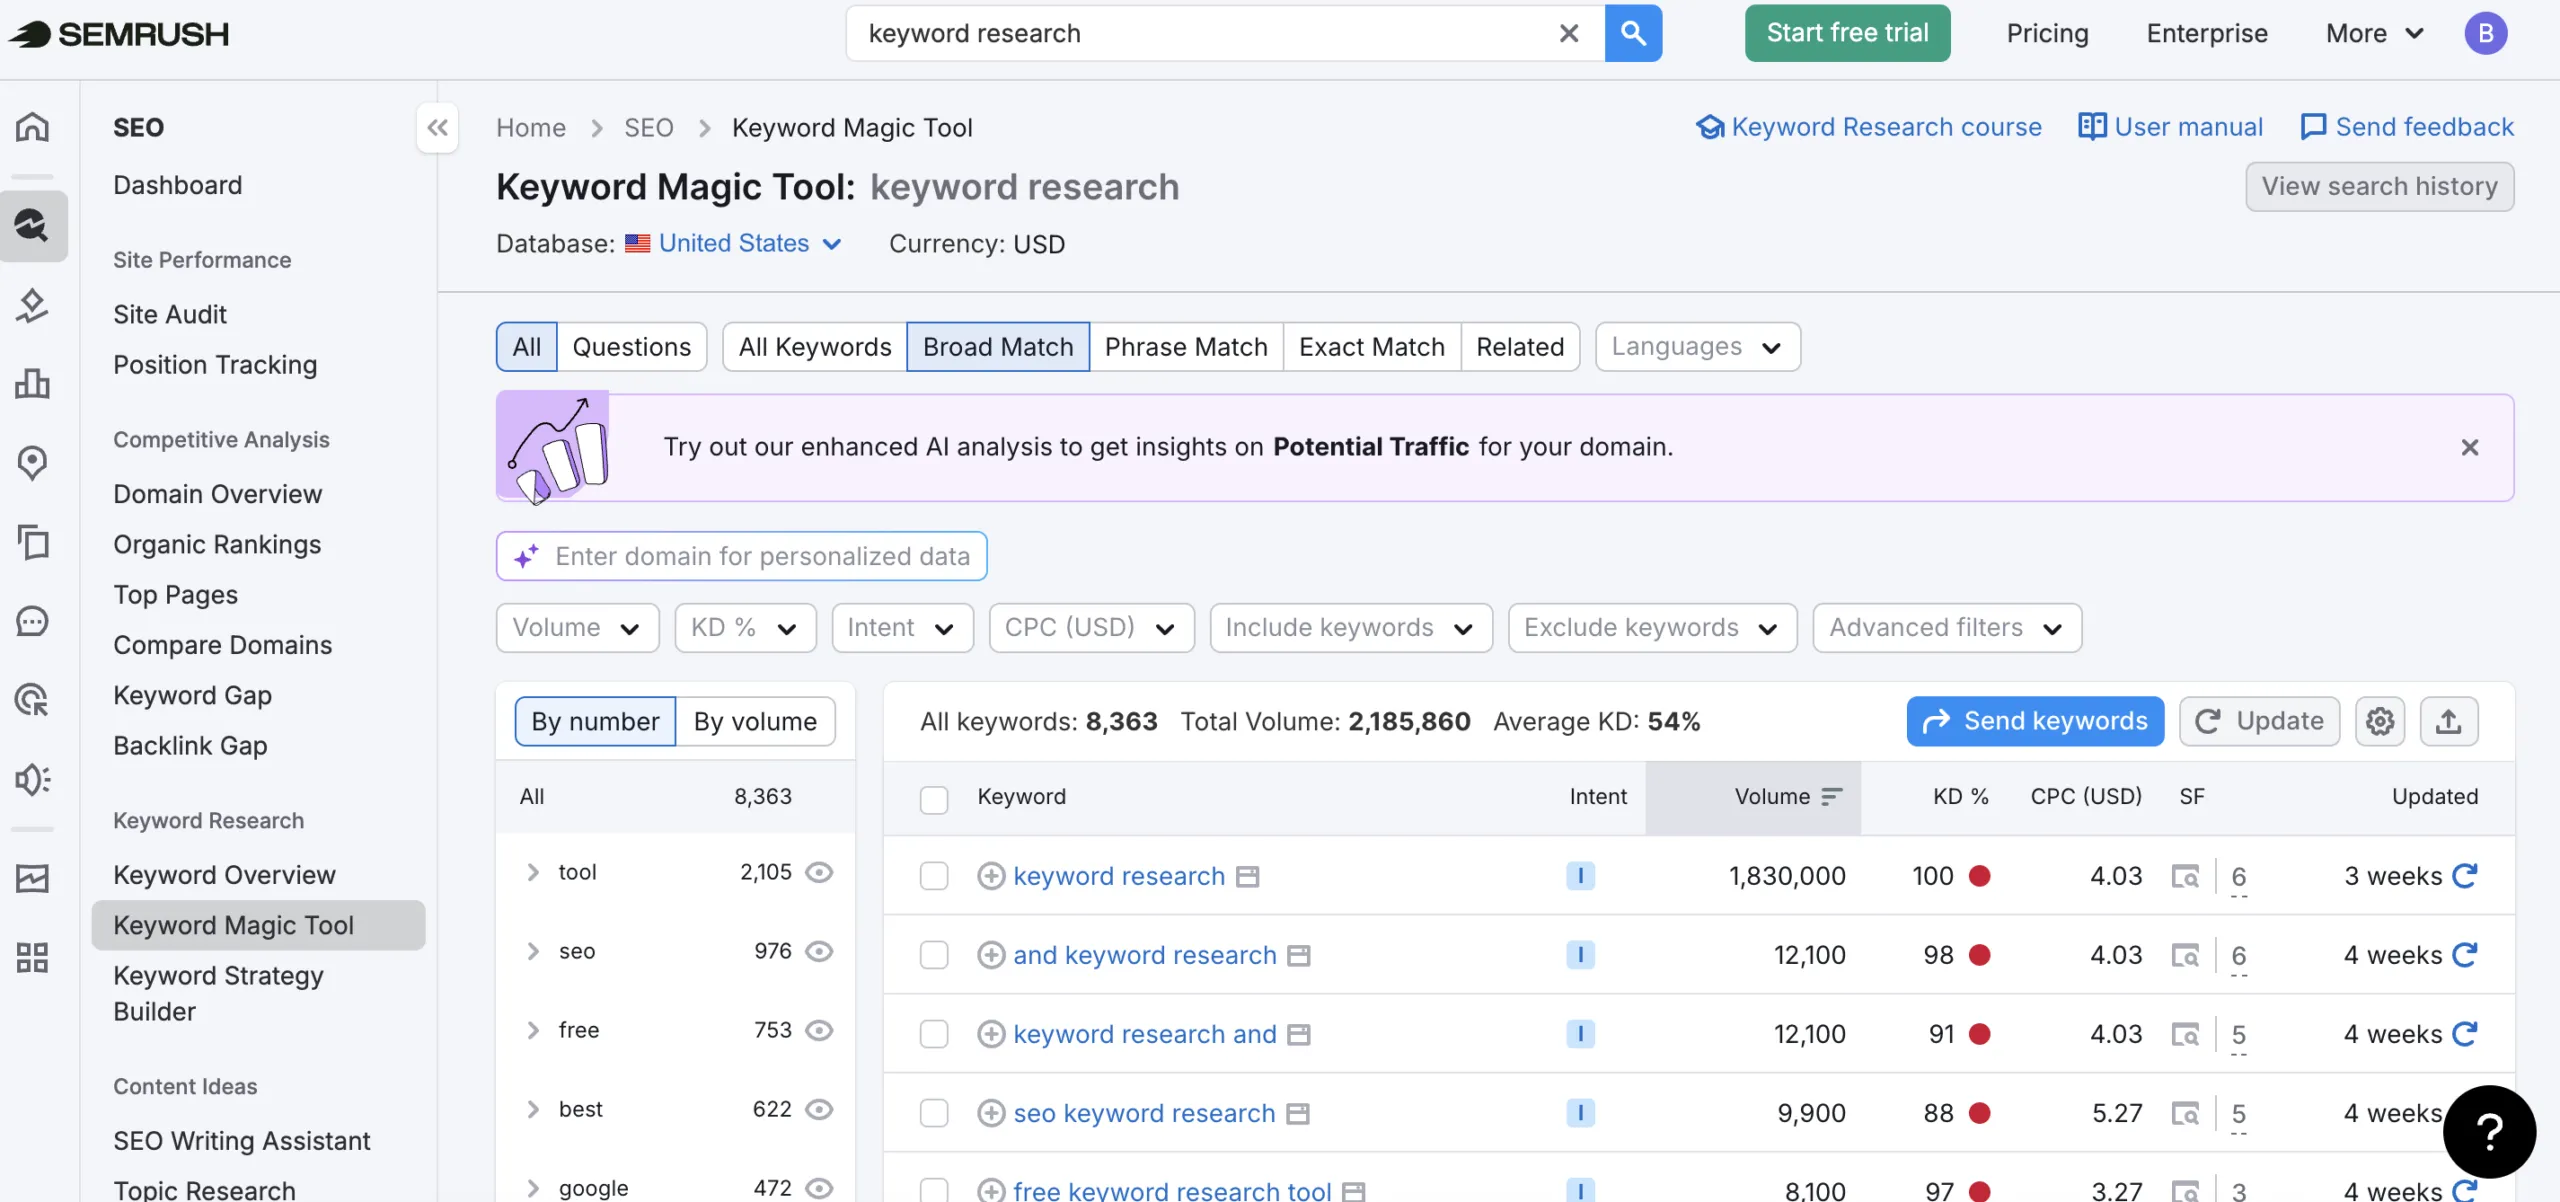
Task: Open the Volume filter dropdown
Action: pyautogui.click(x=577, y=628)
